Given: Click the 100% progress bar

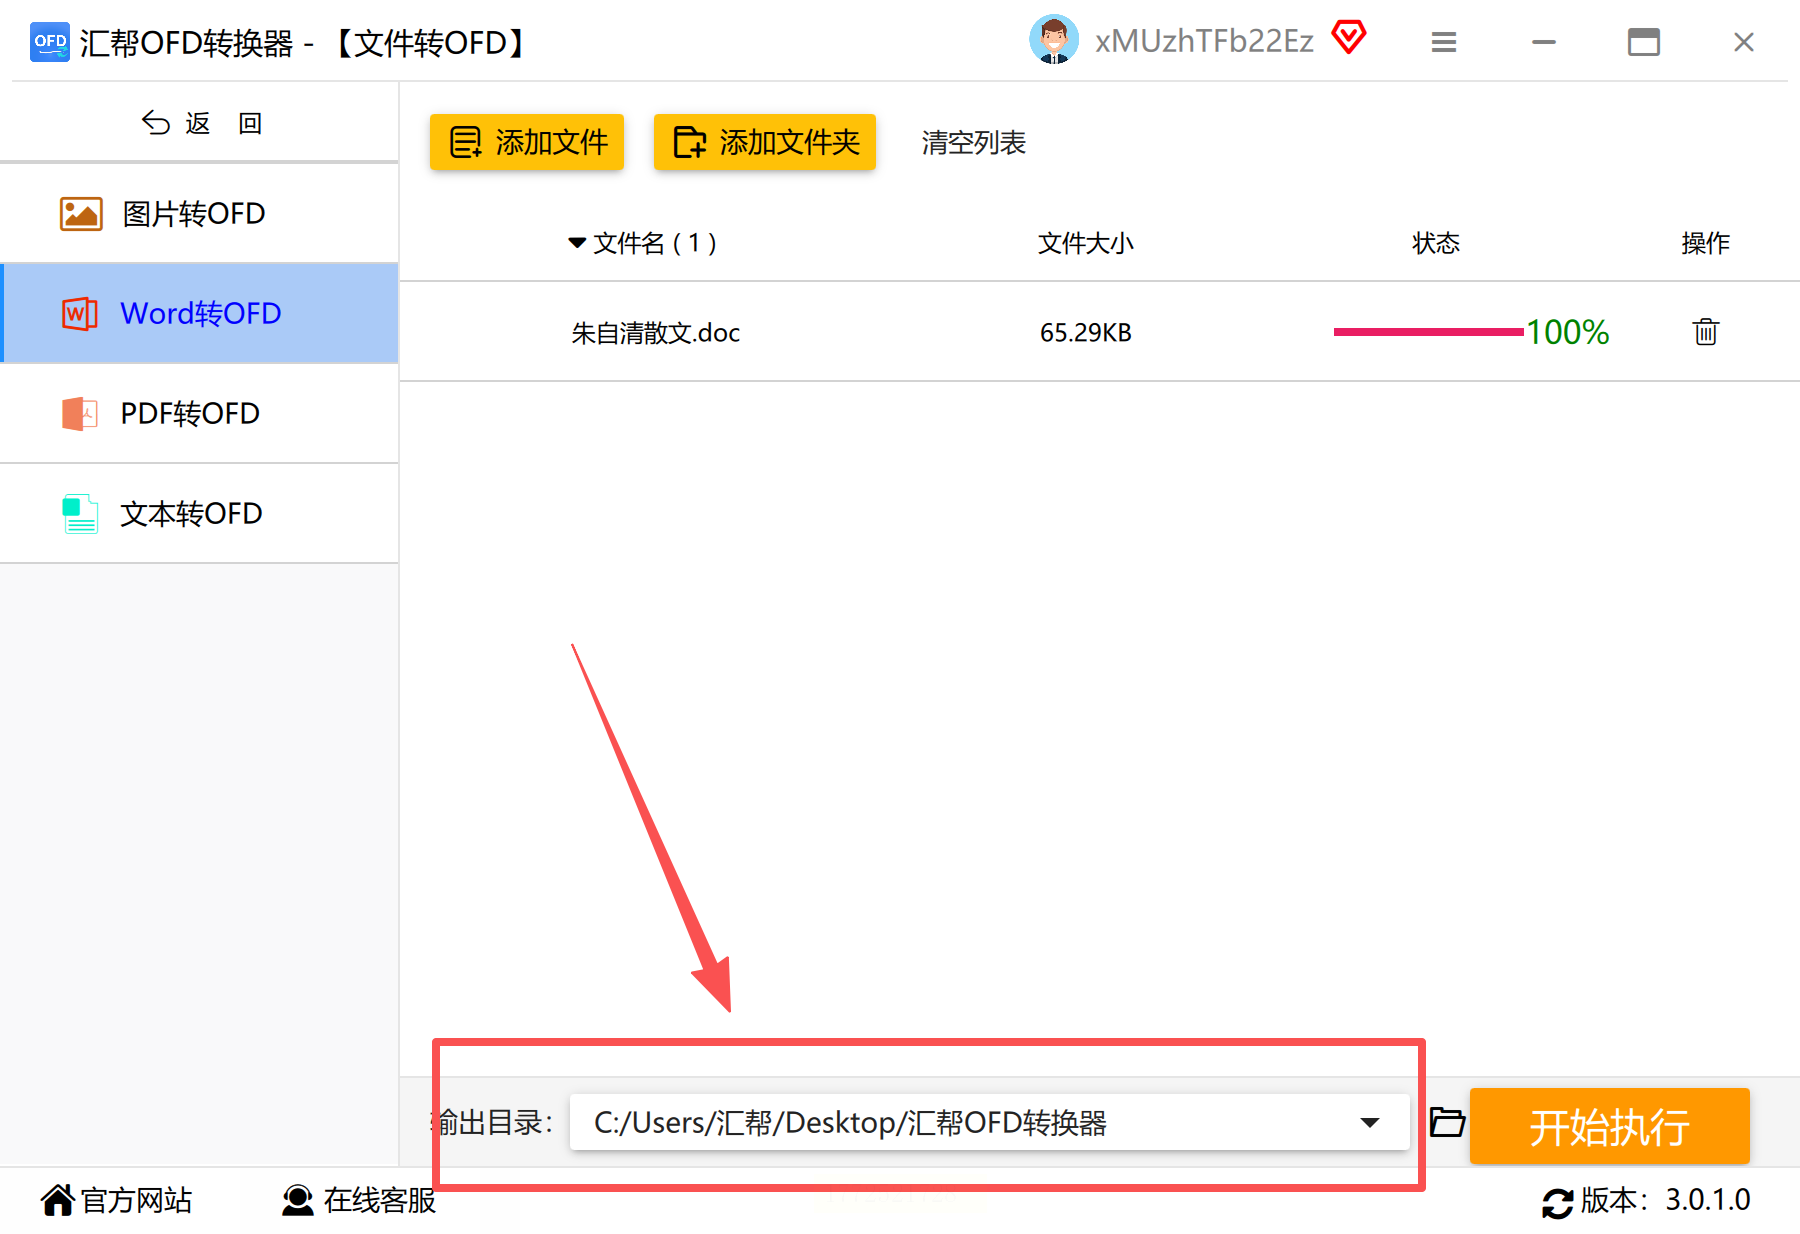Looking at the screenshot, I should click(1428, 332).
